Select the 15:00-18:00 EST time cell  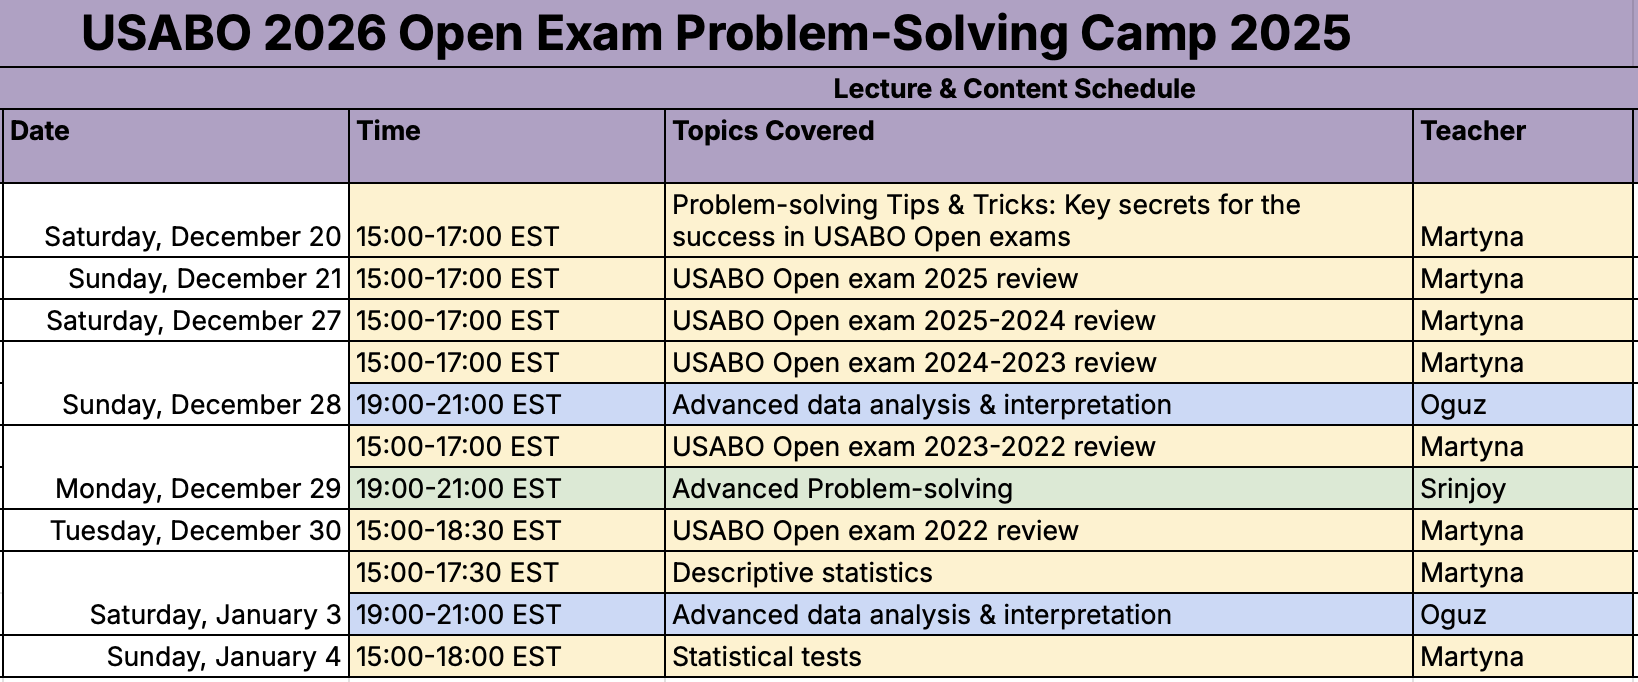pyautogui.click(x=506, y=657)
